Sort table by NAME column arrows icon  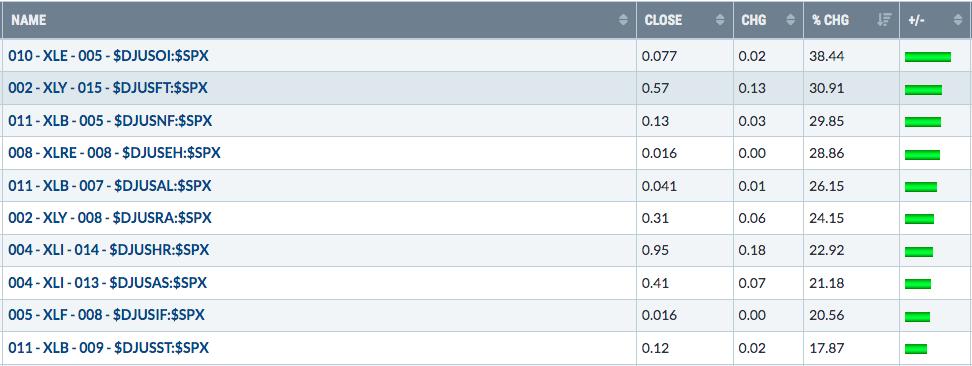(623, 20)
